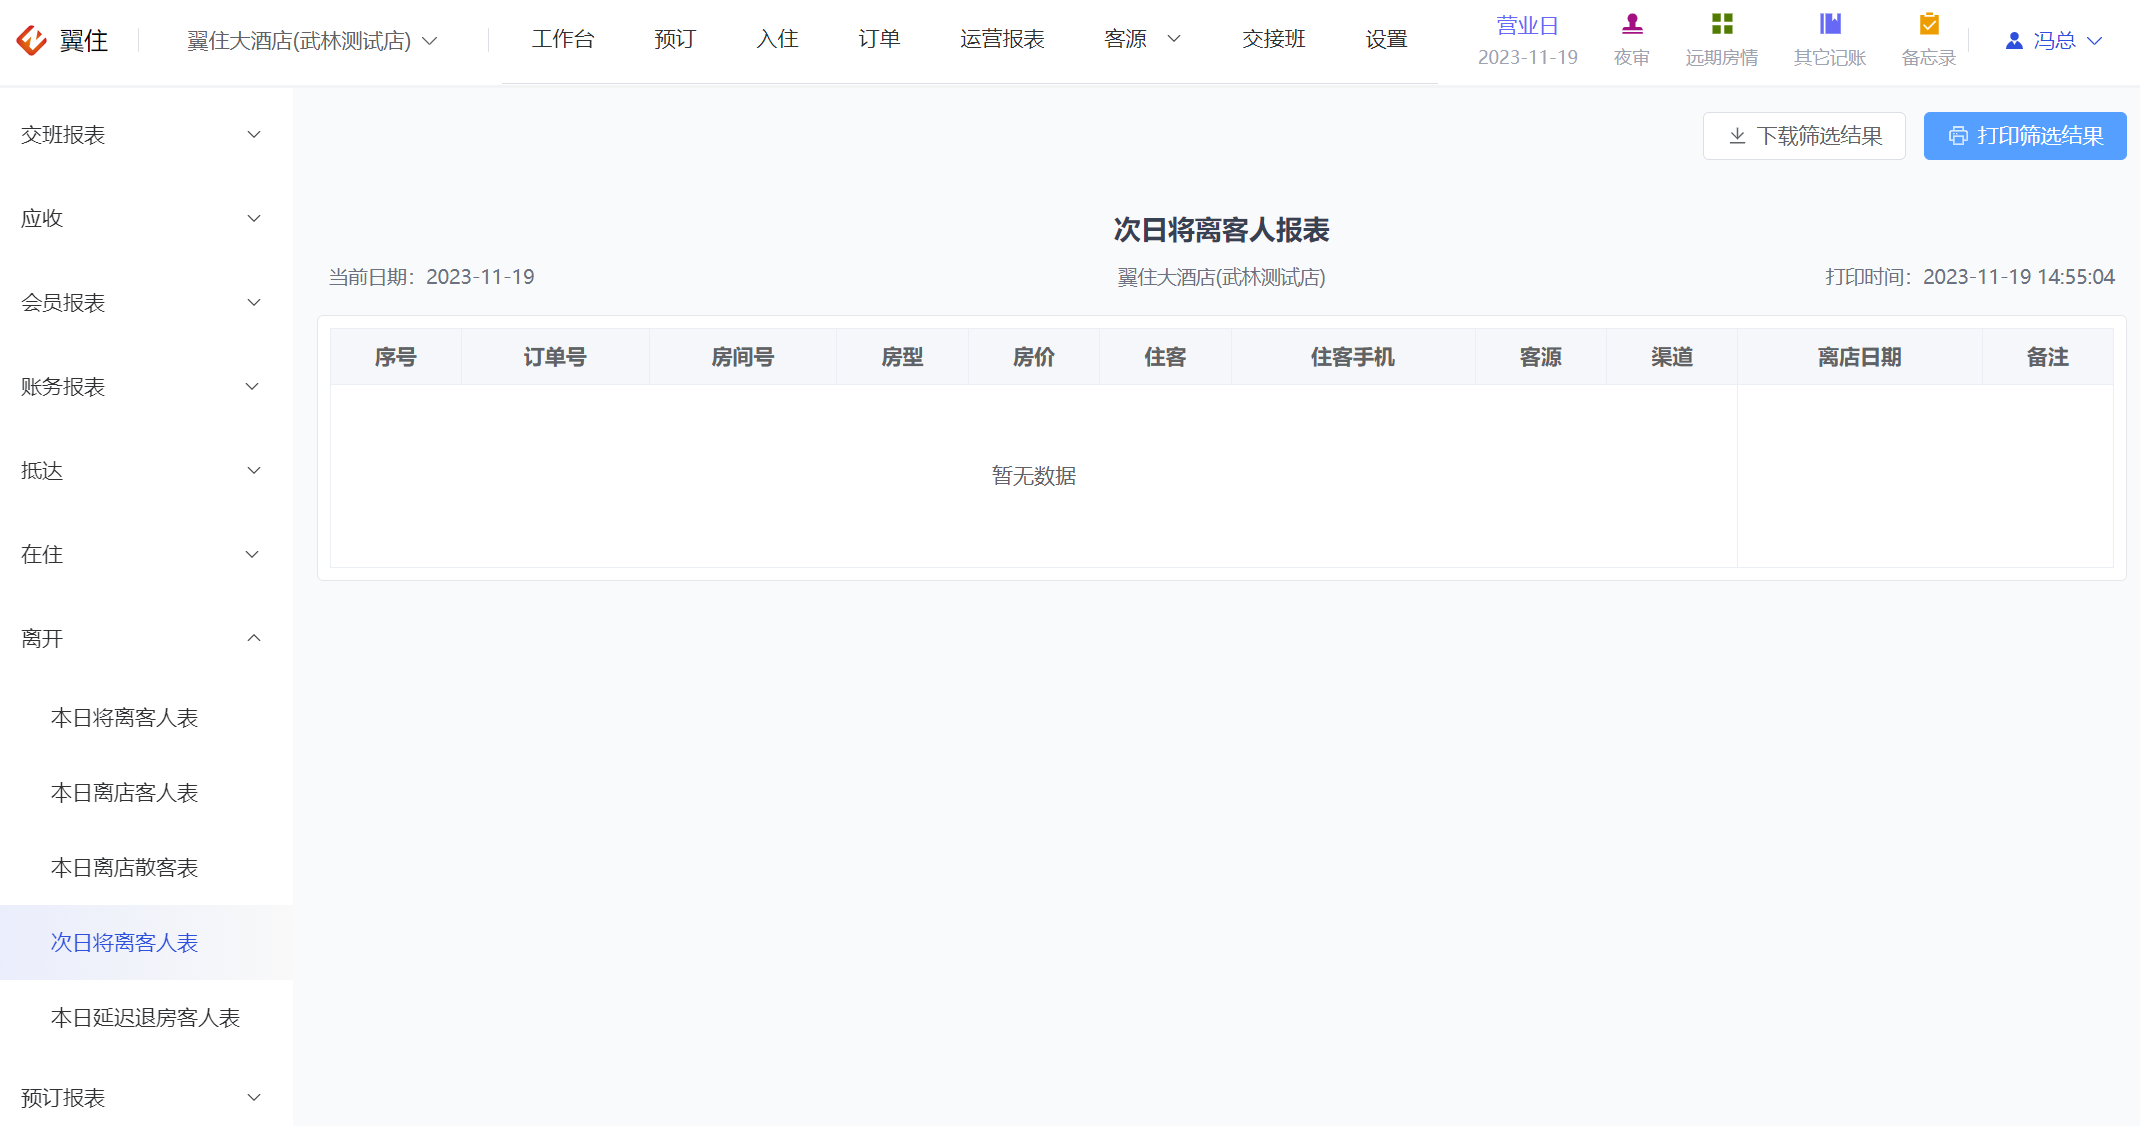Click the 渠道 column header
The width and height of the screenshot is (2140, 1126).
[x=1672, y=357]
